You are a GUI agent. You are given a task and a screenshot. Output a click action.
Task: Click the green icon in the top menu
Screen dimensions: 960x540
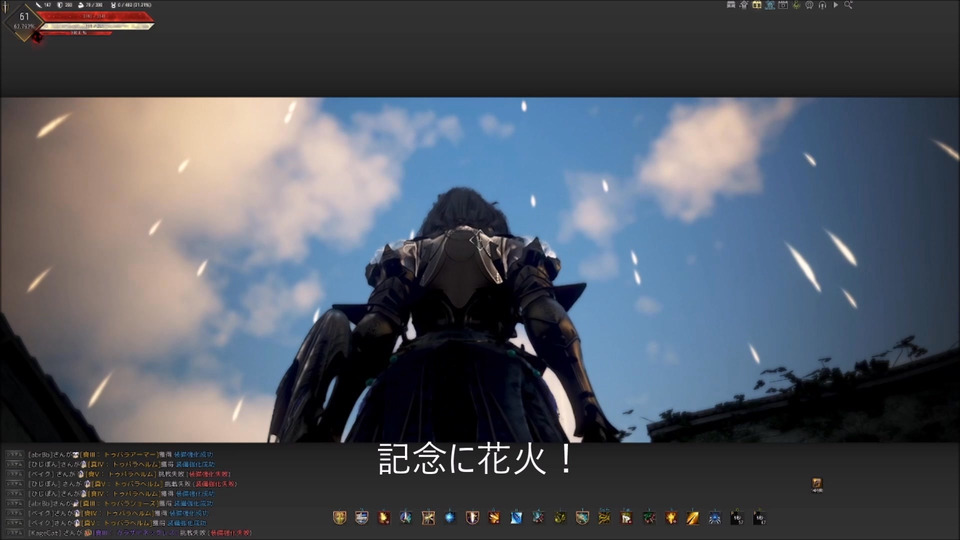(x=796, y=5)
